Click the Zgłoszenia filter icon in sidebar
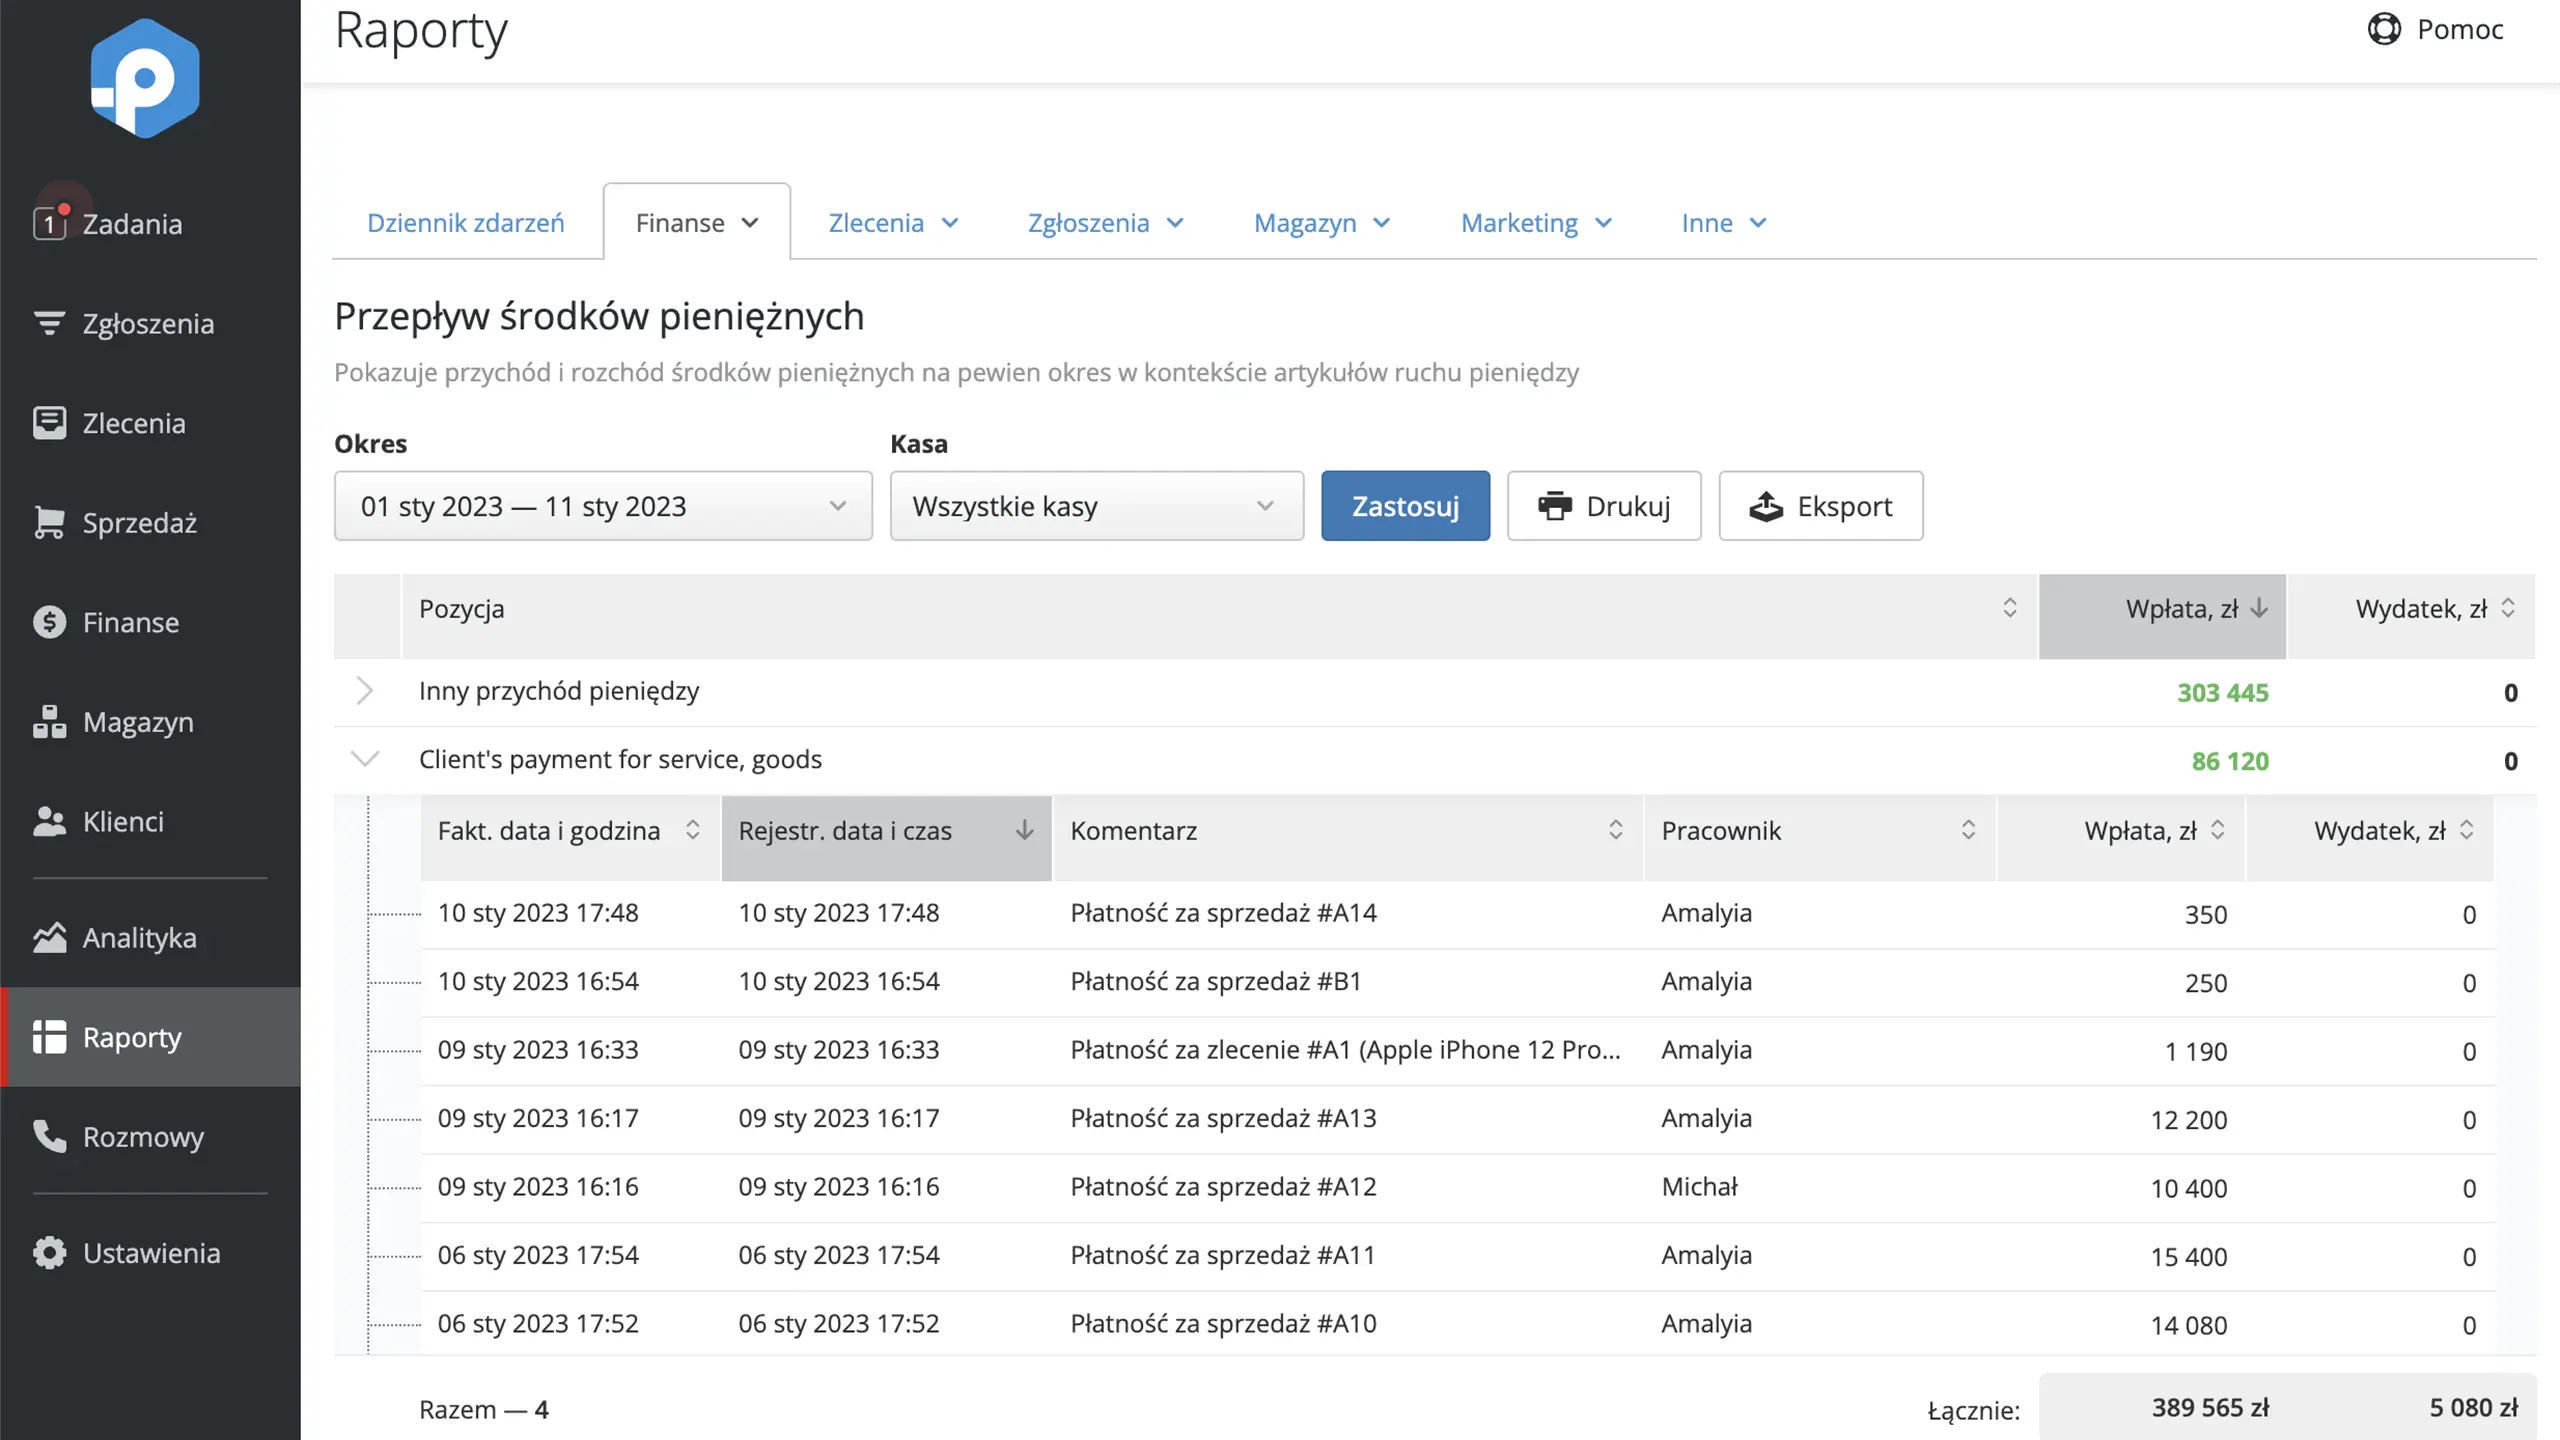 [x=49, y=323]
